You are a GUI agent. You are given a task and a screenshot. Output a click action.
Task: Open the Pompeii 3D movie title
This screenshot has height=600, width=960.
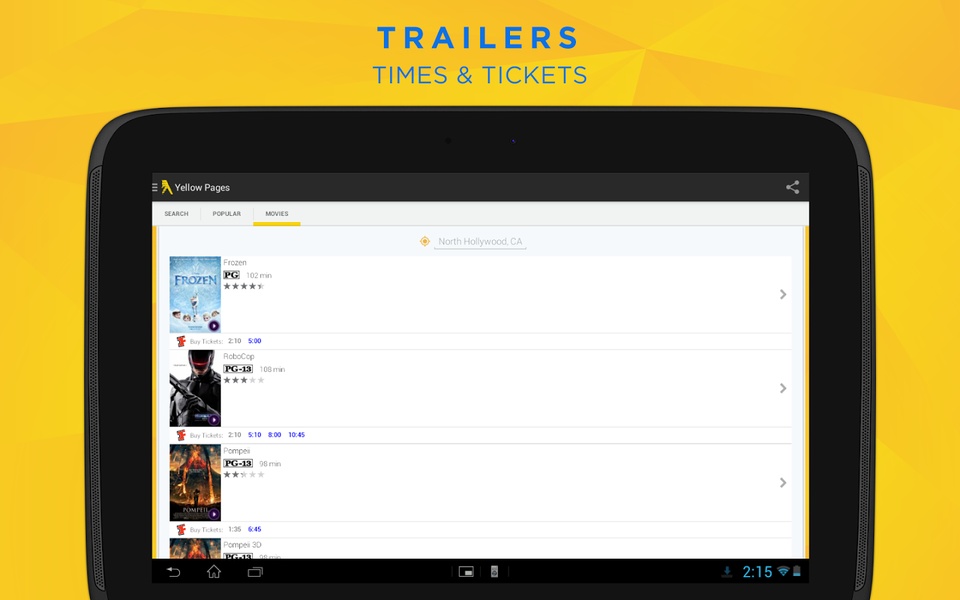click(x=242, y=545)
